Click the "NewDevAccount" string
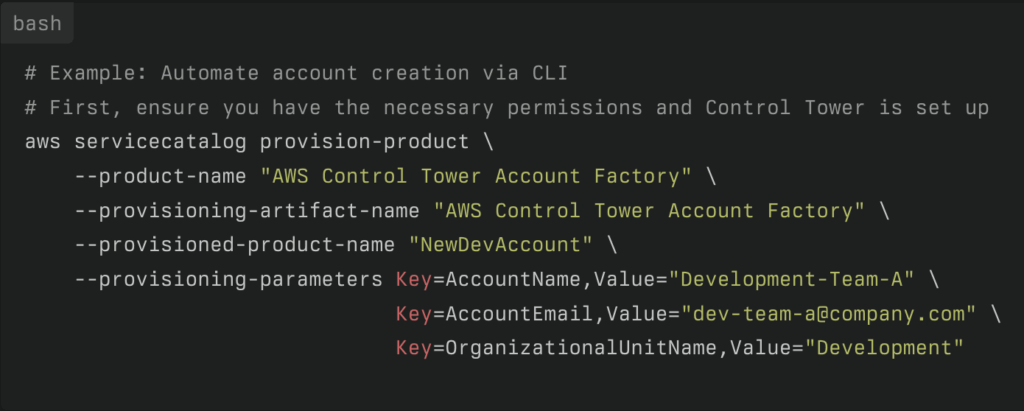The image size is (1024, 411). coord(501,245)
